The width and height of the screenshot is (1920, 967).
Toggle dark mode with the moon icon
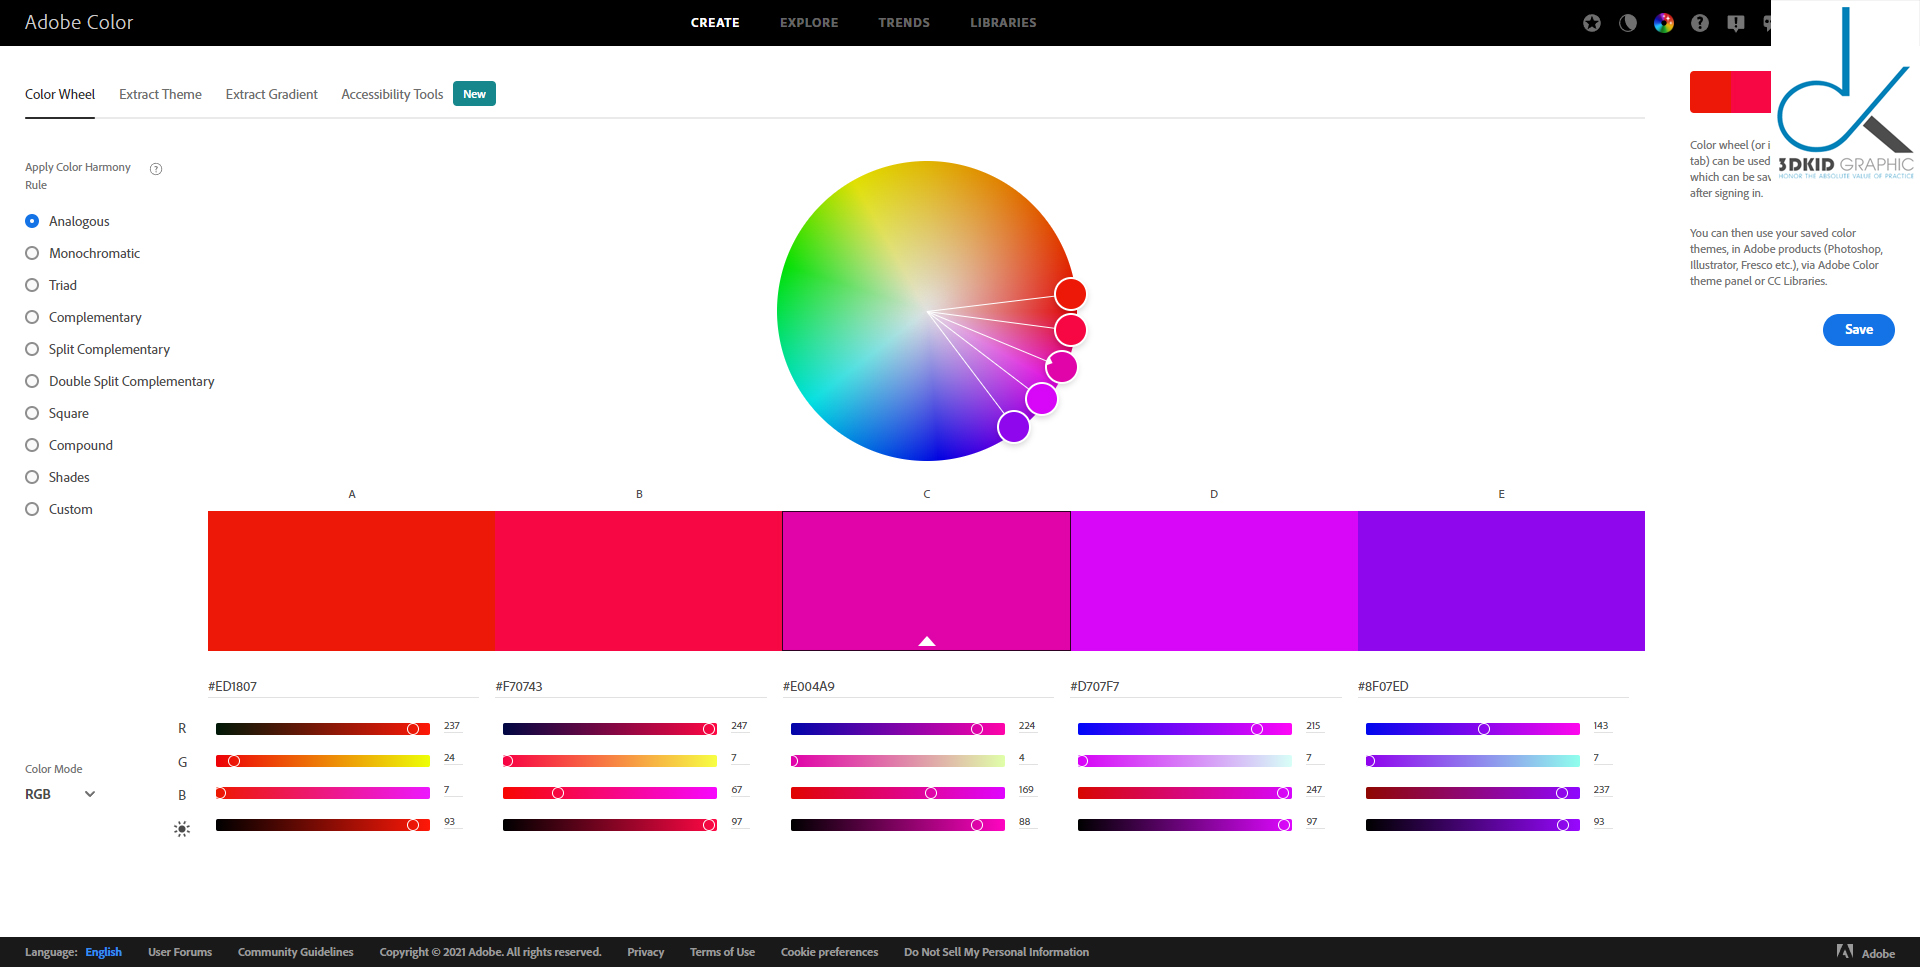[x=1628, y=23]
